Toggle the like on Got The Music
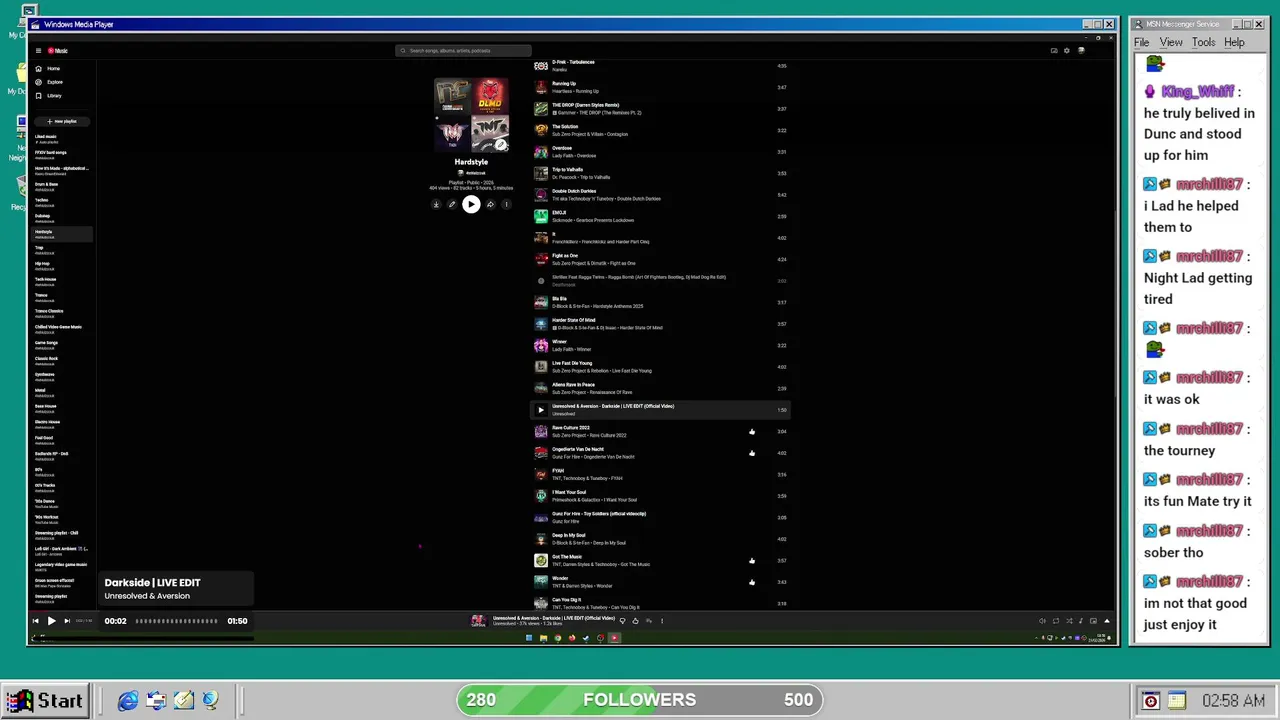 (752, 561)
